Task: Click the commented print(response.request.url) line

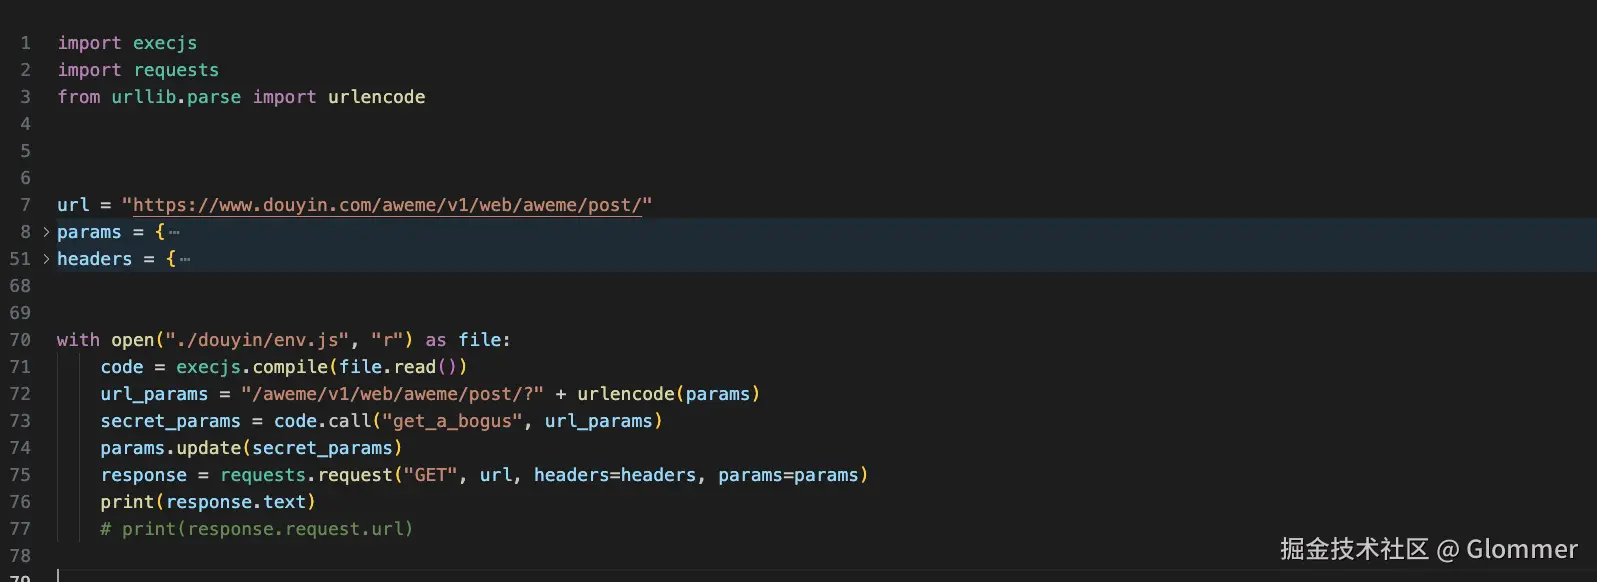Action: click(256, 529)
